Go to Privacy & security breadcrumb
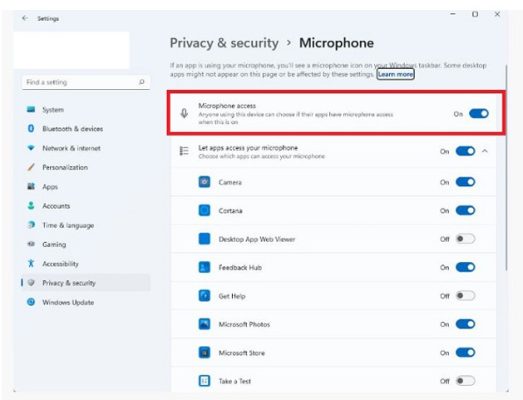Screen dimensions: 523x400 224,43
